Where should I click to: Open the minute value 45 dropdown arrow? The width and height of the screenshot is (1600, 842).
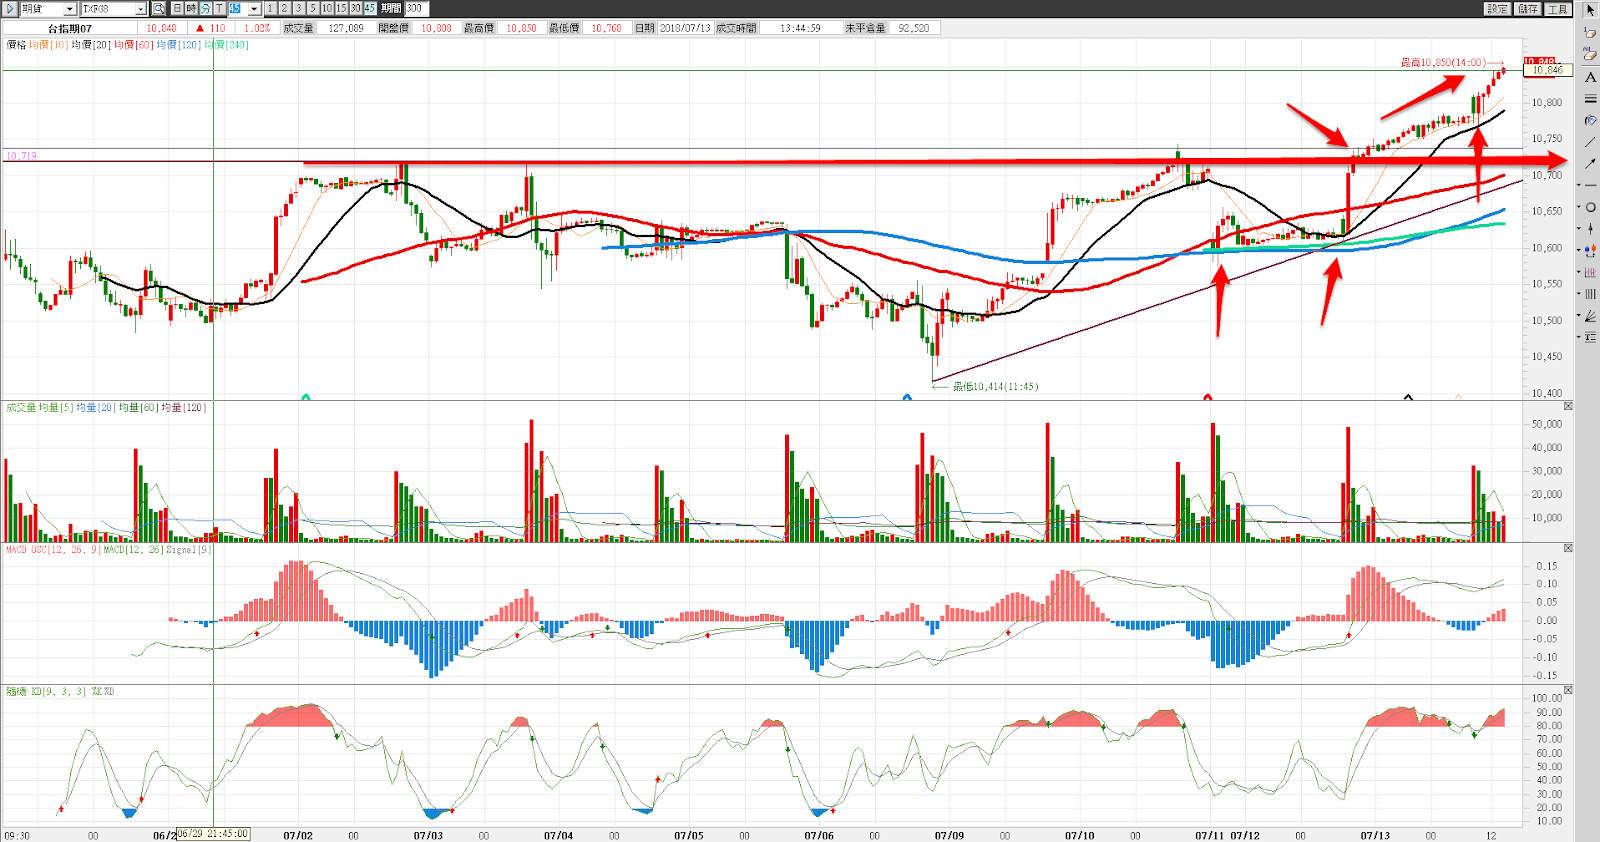tap(254, 9)
